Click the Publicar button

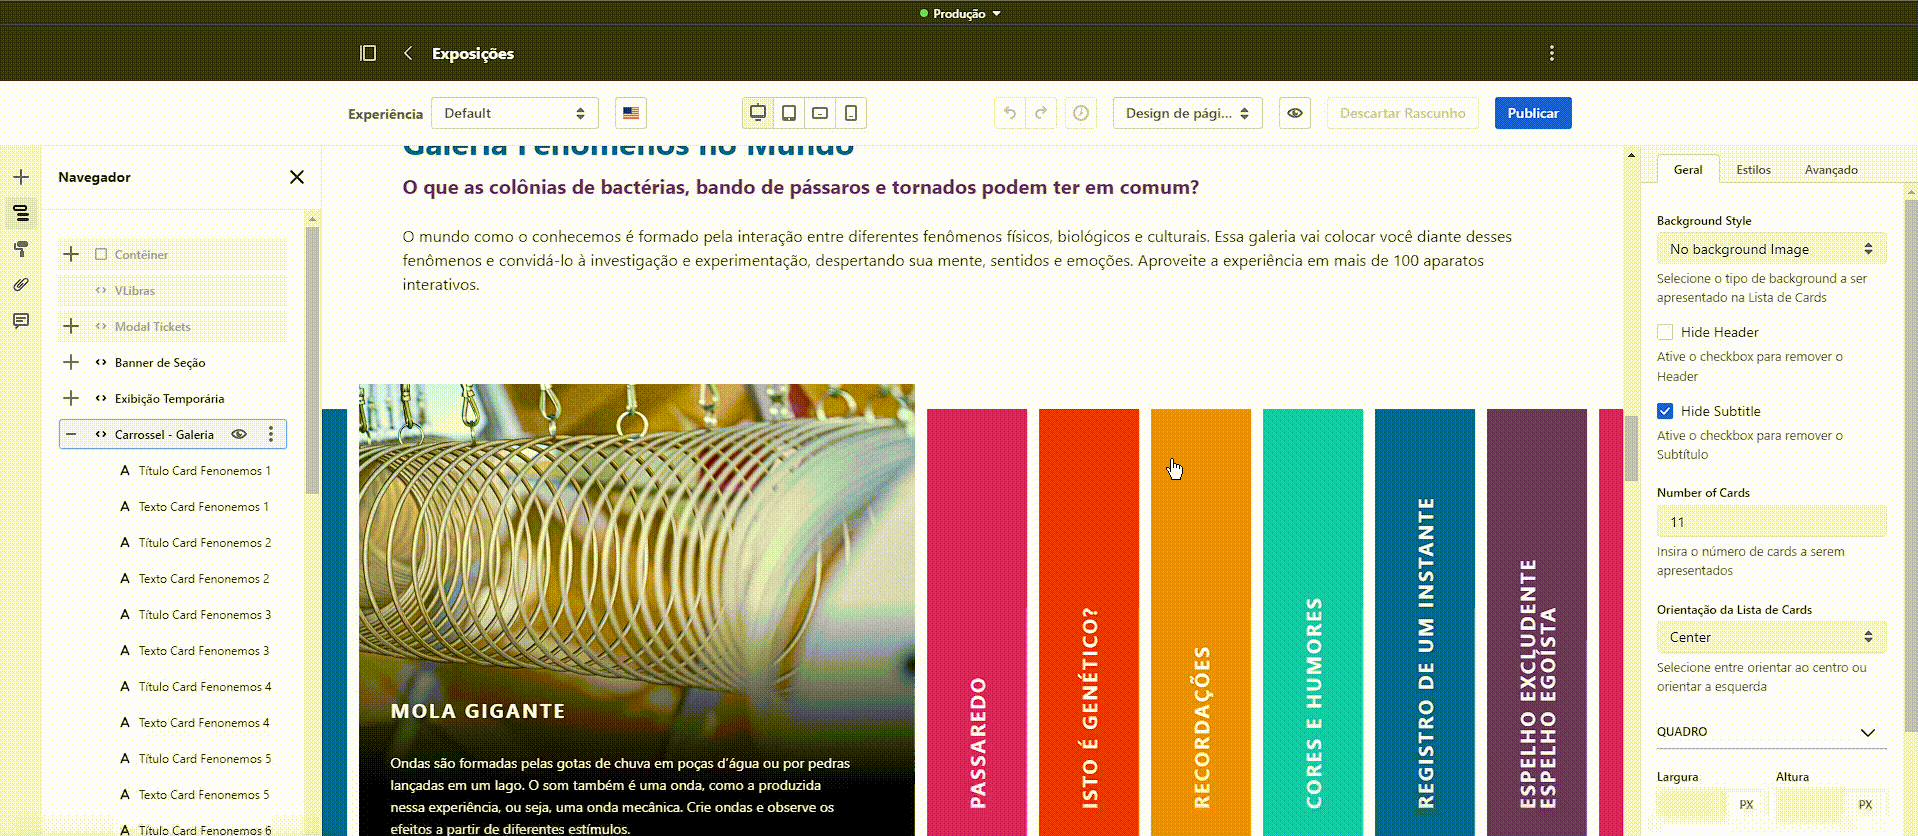[1532, 113]
